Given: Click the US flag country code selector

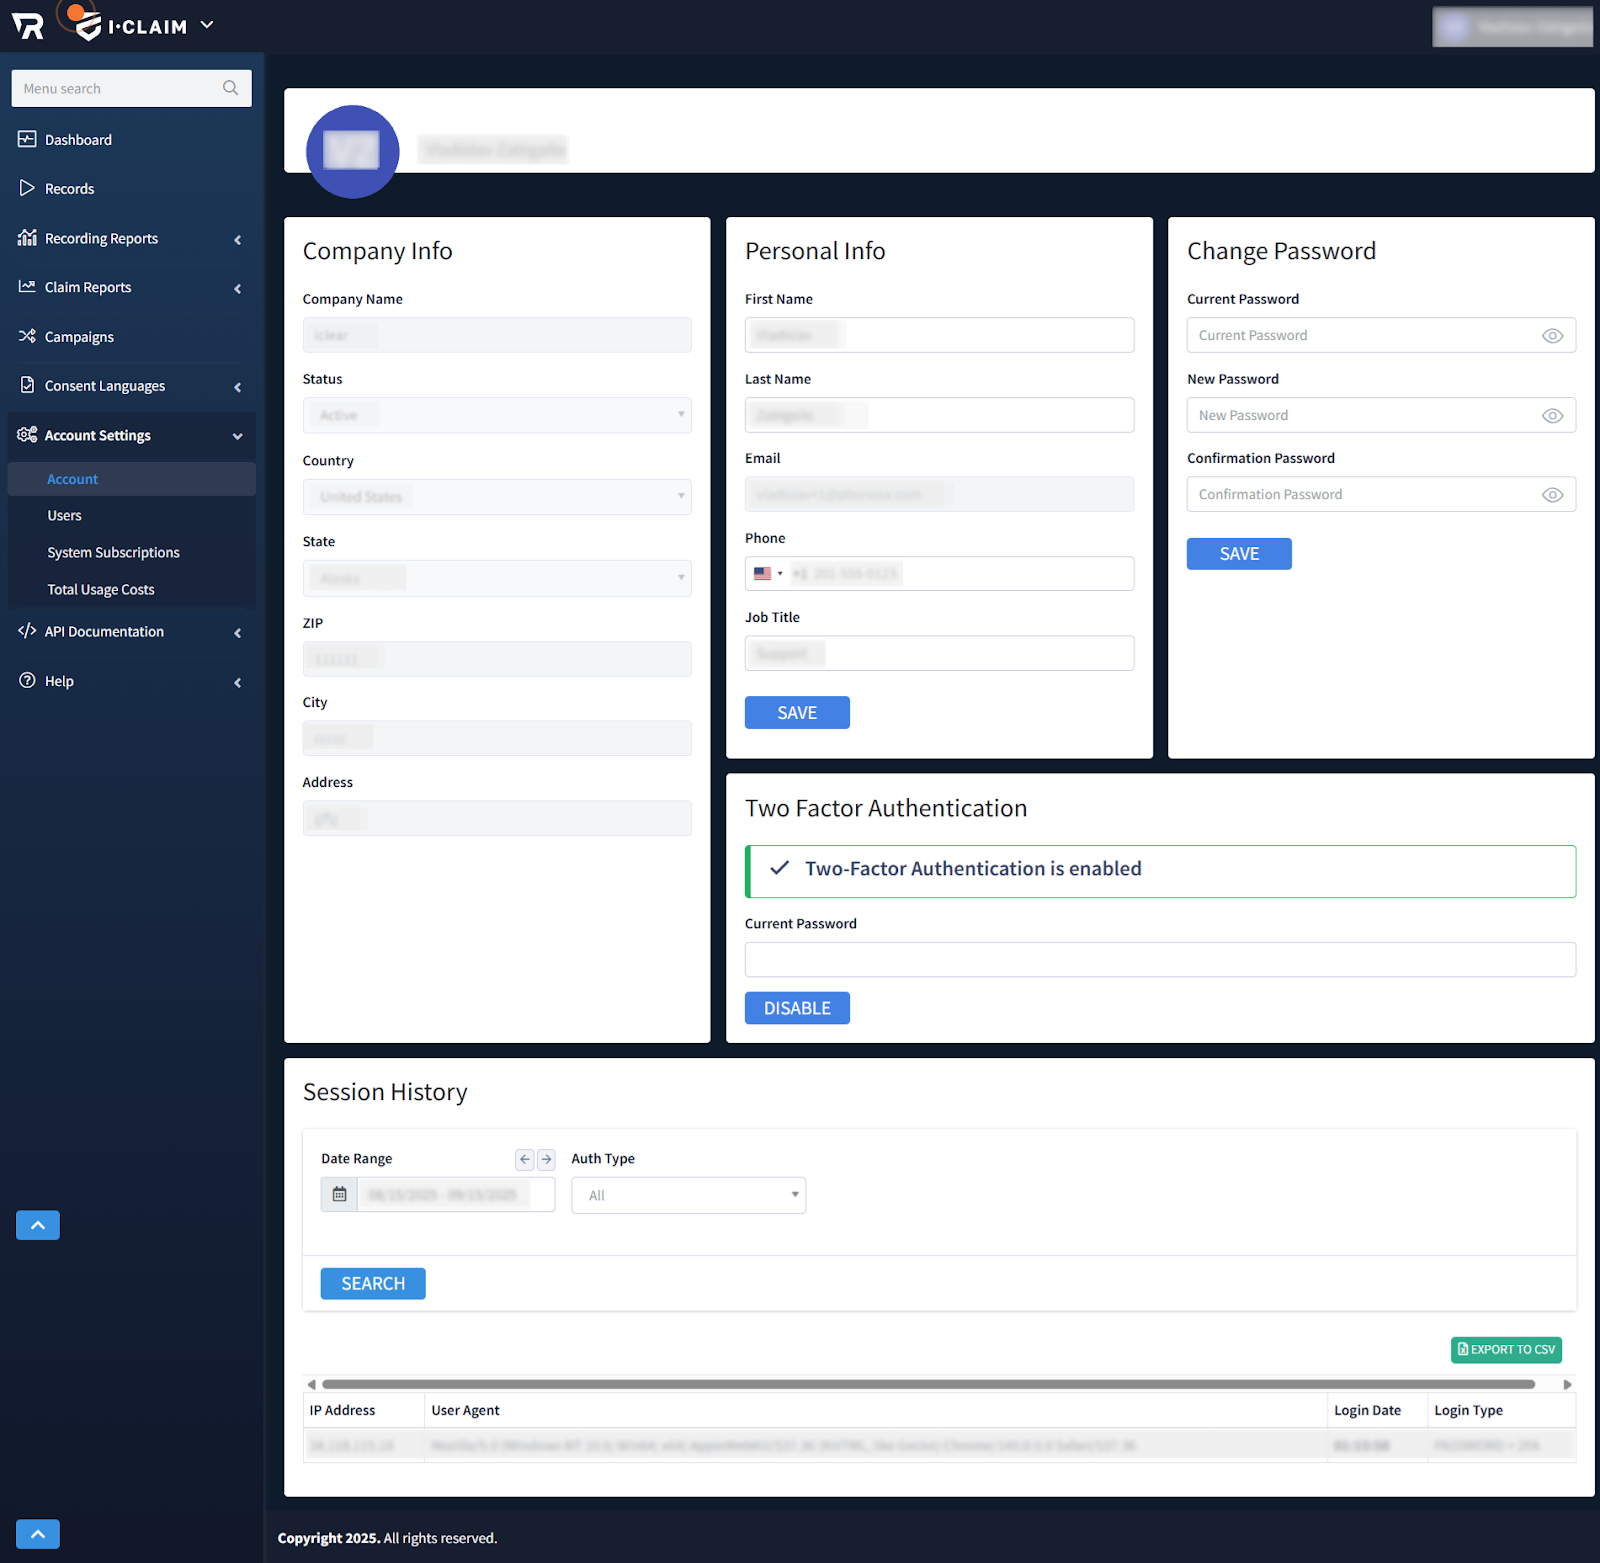Looking at the screenshot, I should point(767,574).
